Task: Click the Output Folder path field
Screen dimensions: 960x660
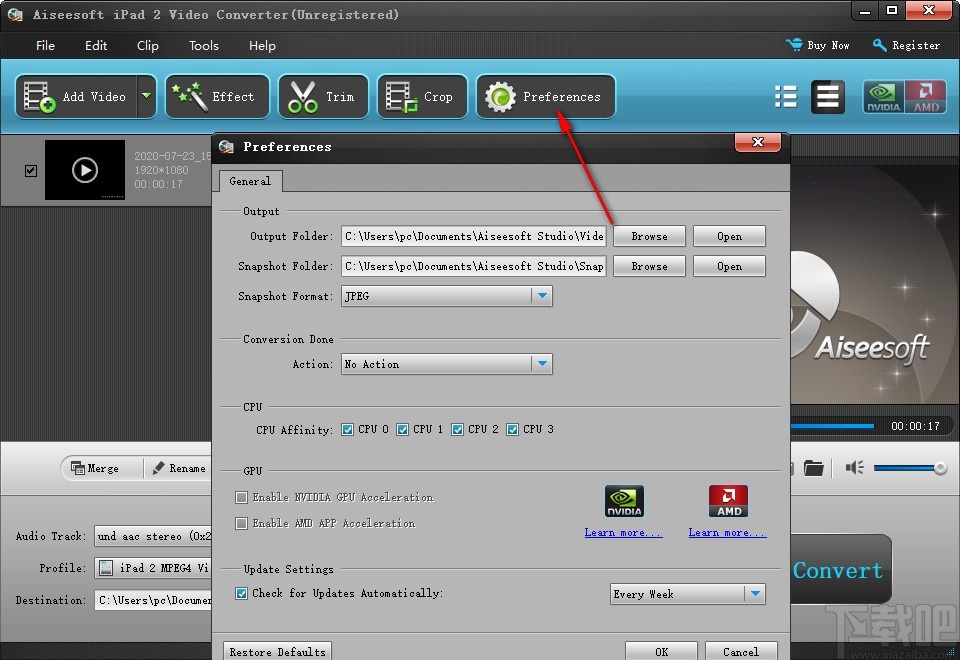Action: [474, 236]
